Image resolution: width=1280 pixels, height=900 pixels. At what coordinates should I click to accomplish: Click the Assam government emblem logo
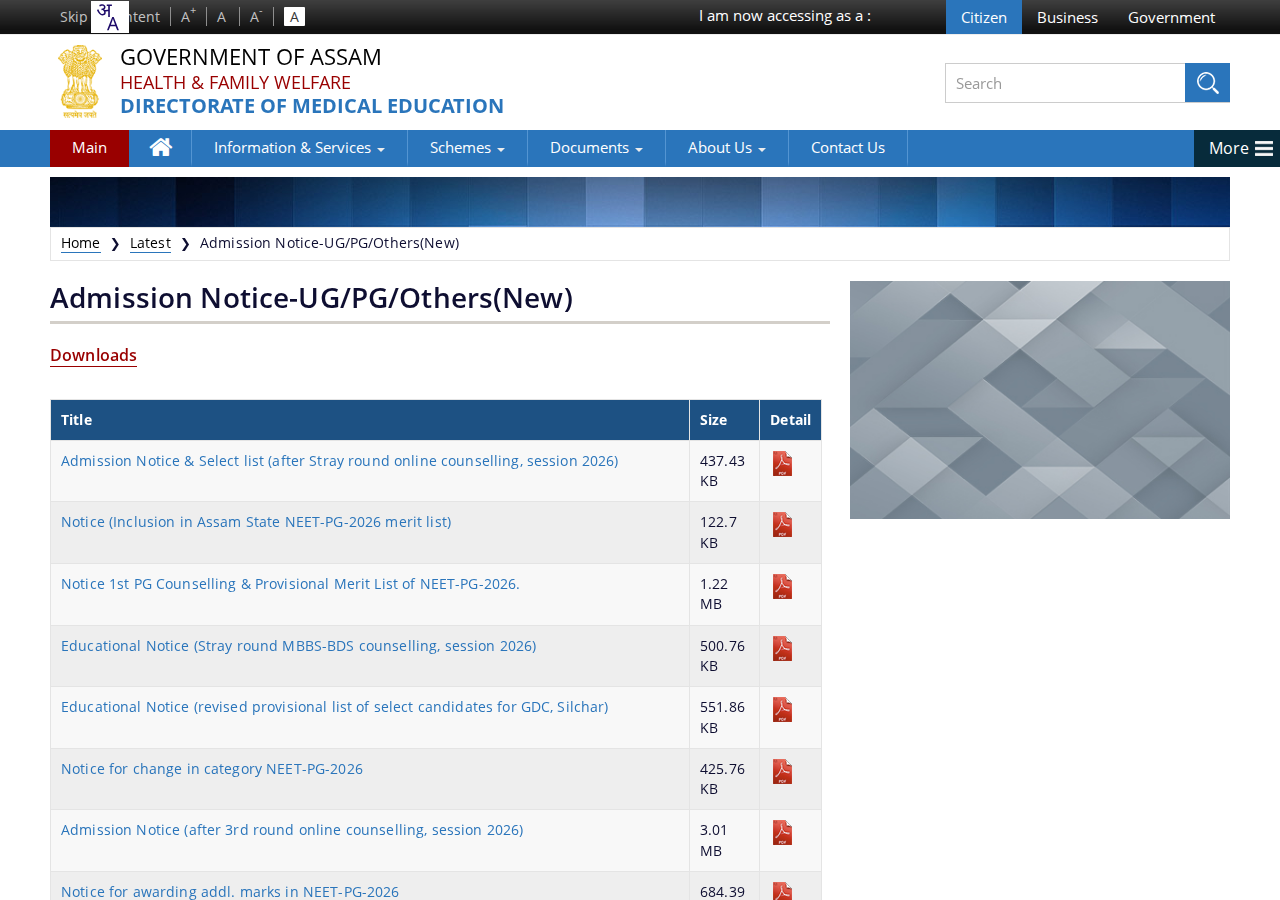pyautogui.click(x=80, y=82)
